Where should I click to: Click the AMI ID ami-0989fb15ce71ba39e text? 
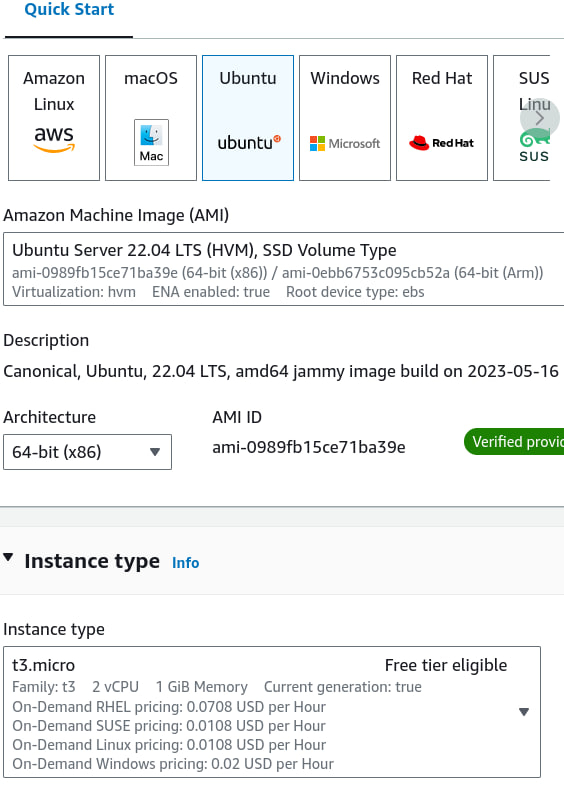(x=309, y=447)
